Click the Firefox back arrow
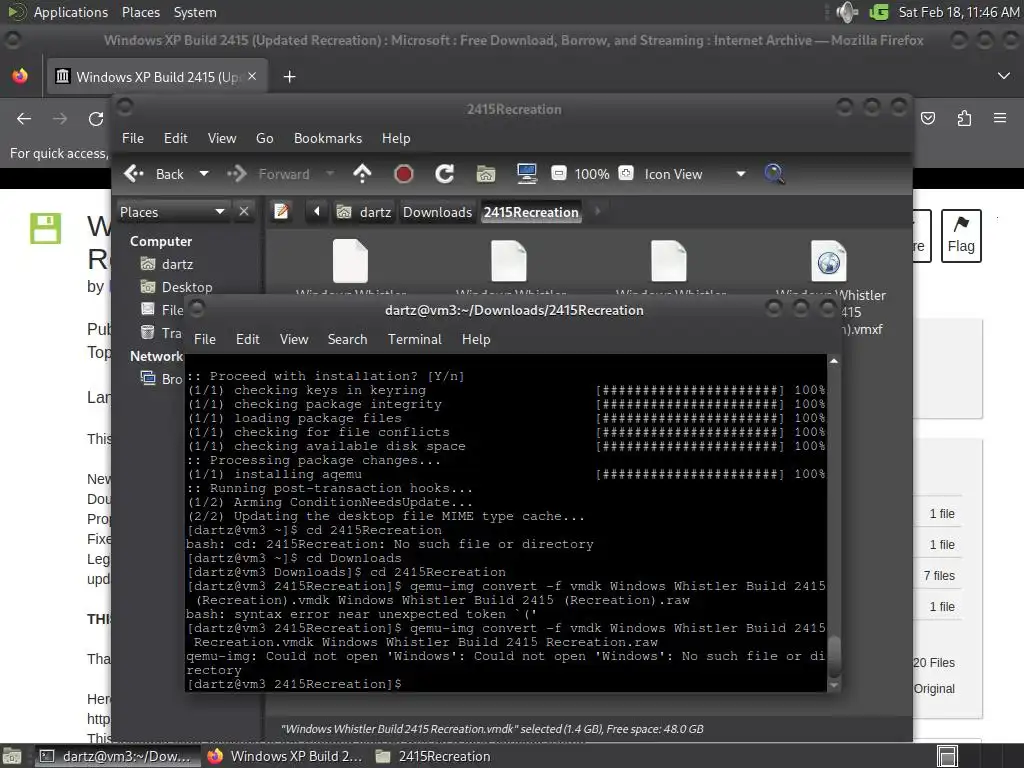 (x=24, y=118)
